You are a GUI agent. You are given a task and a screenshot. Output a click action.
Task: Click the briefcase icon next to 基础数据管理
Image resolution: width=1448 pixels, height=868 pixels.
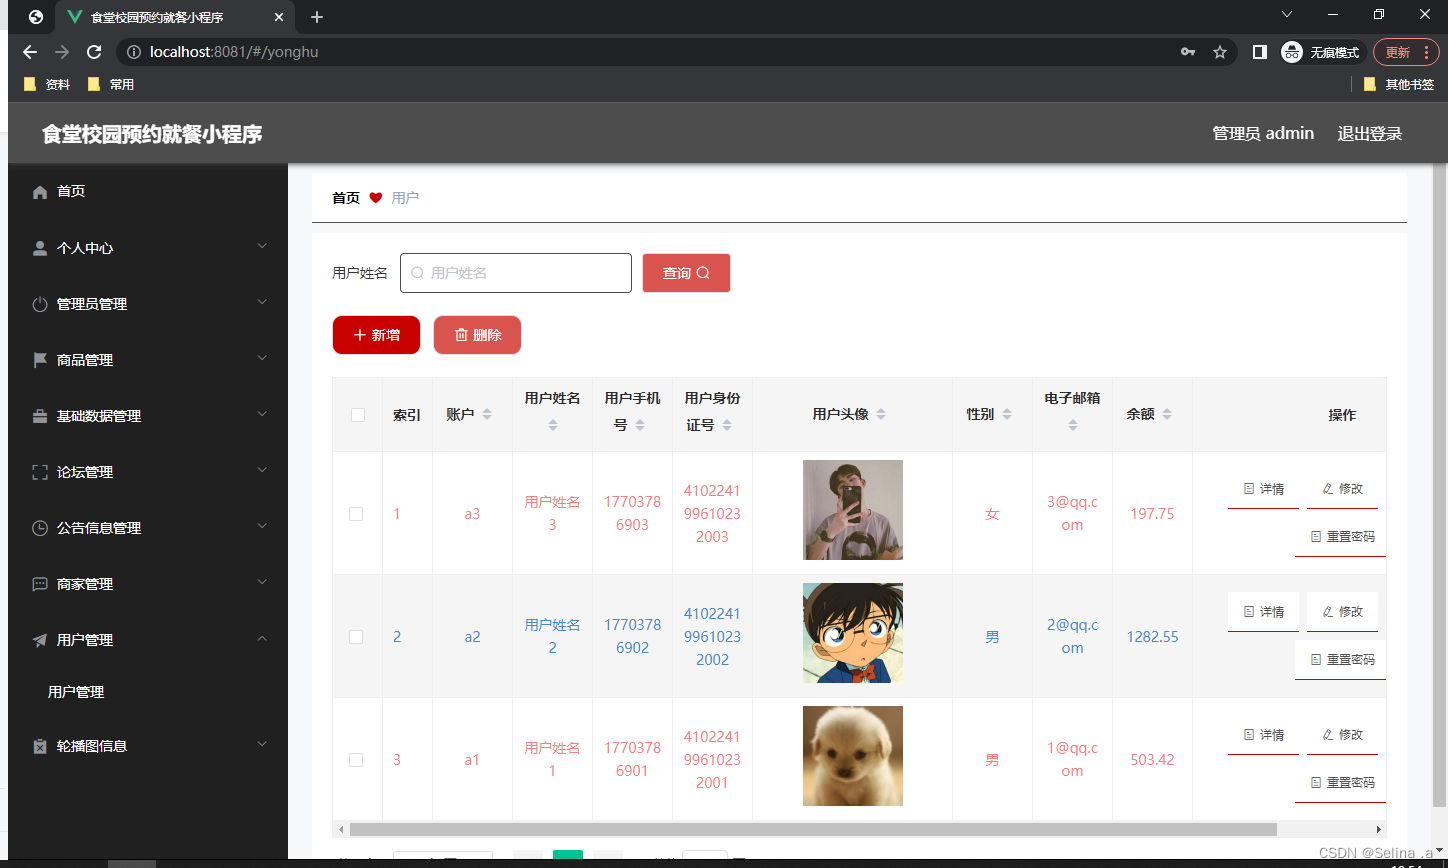[40, 416]
